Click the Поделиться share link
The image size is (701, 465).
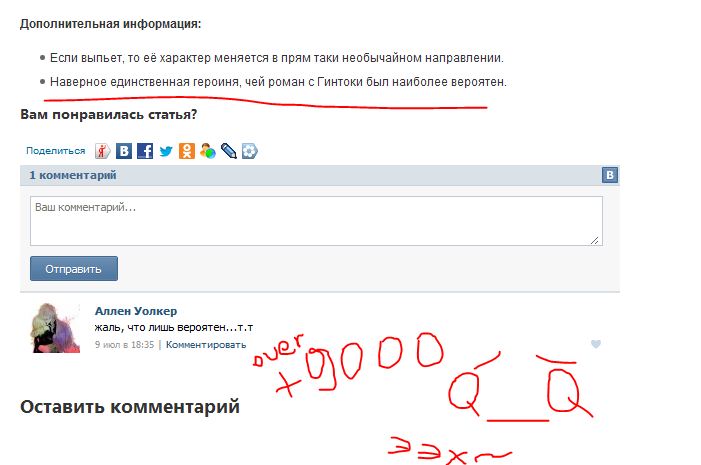(55, 151)
